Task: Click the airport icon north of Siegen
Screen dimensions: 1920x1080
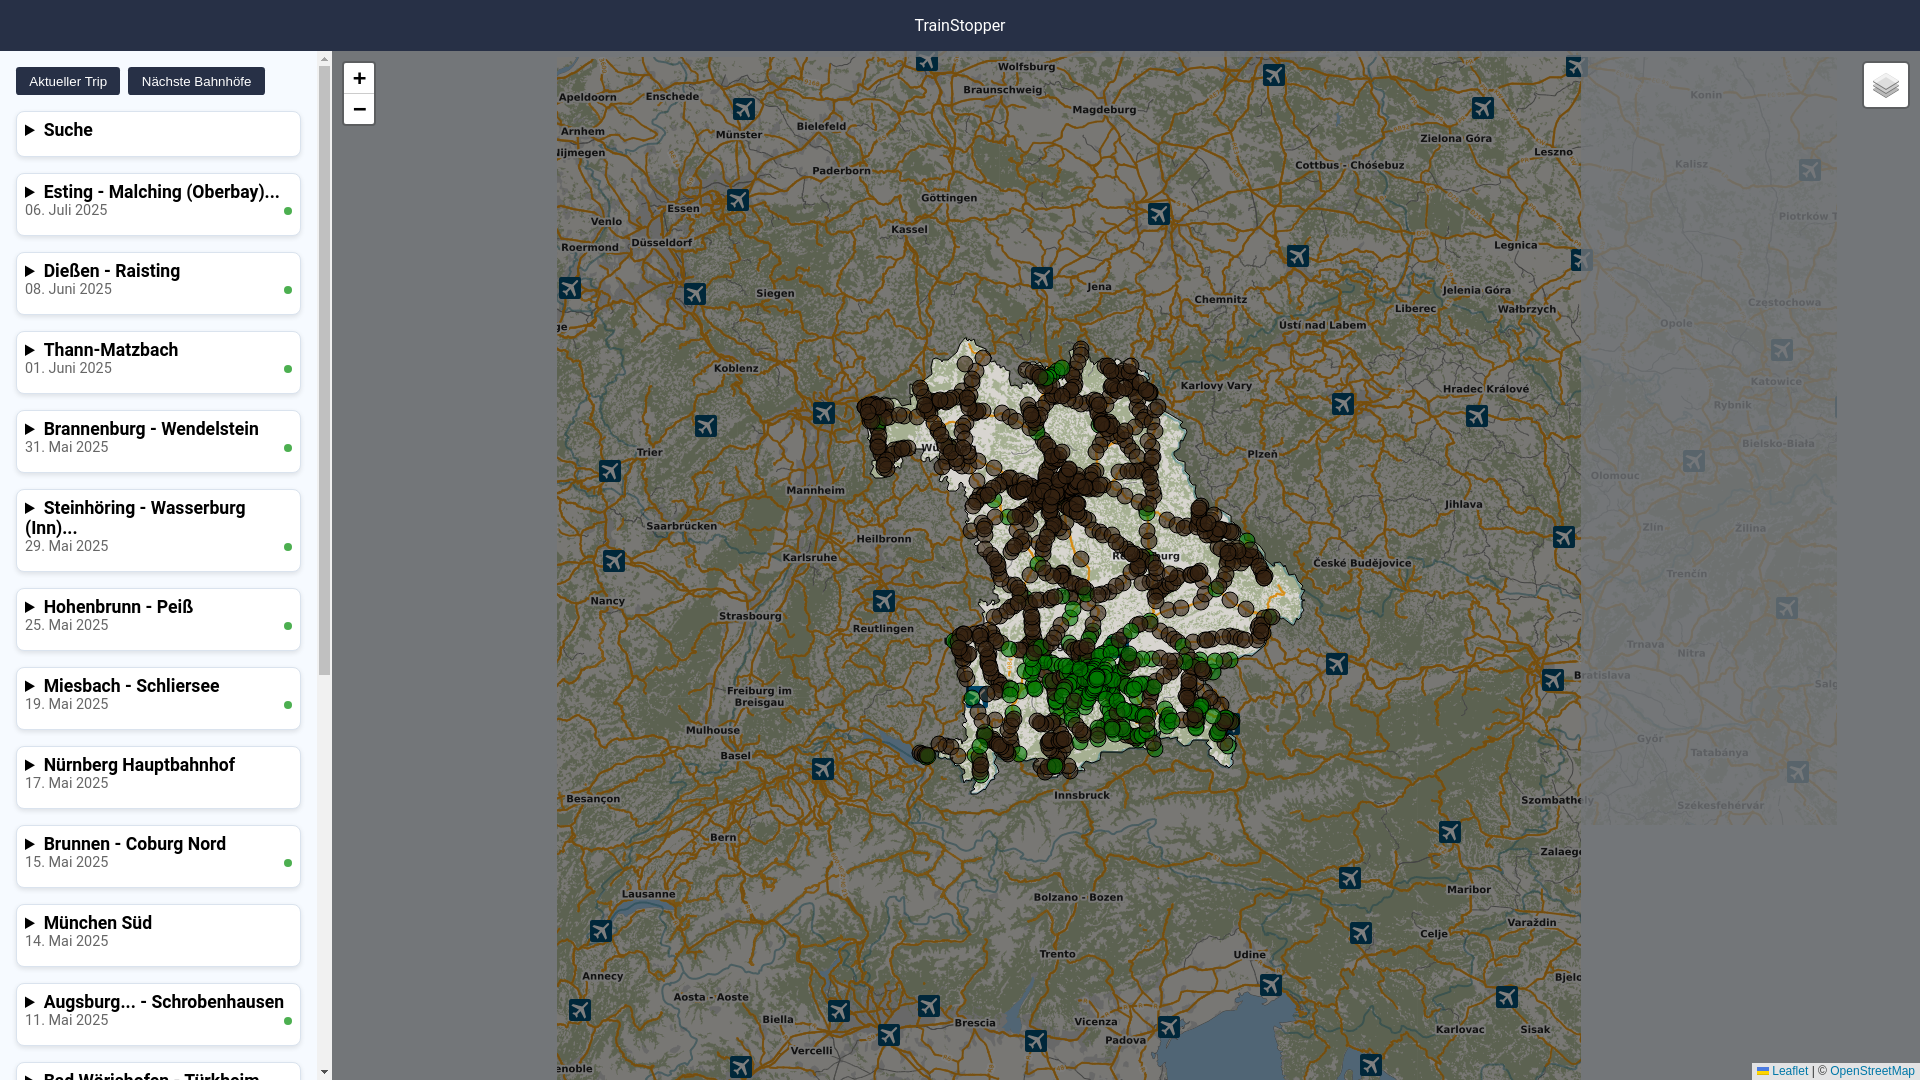Action: pyautogui.click(x=695, y=294)
